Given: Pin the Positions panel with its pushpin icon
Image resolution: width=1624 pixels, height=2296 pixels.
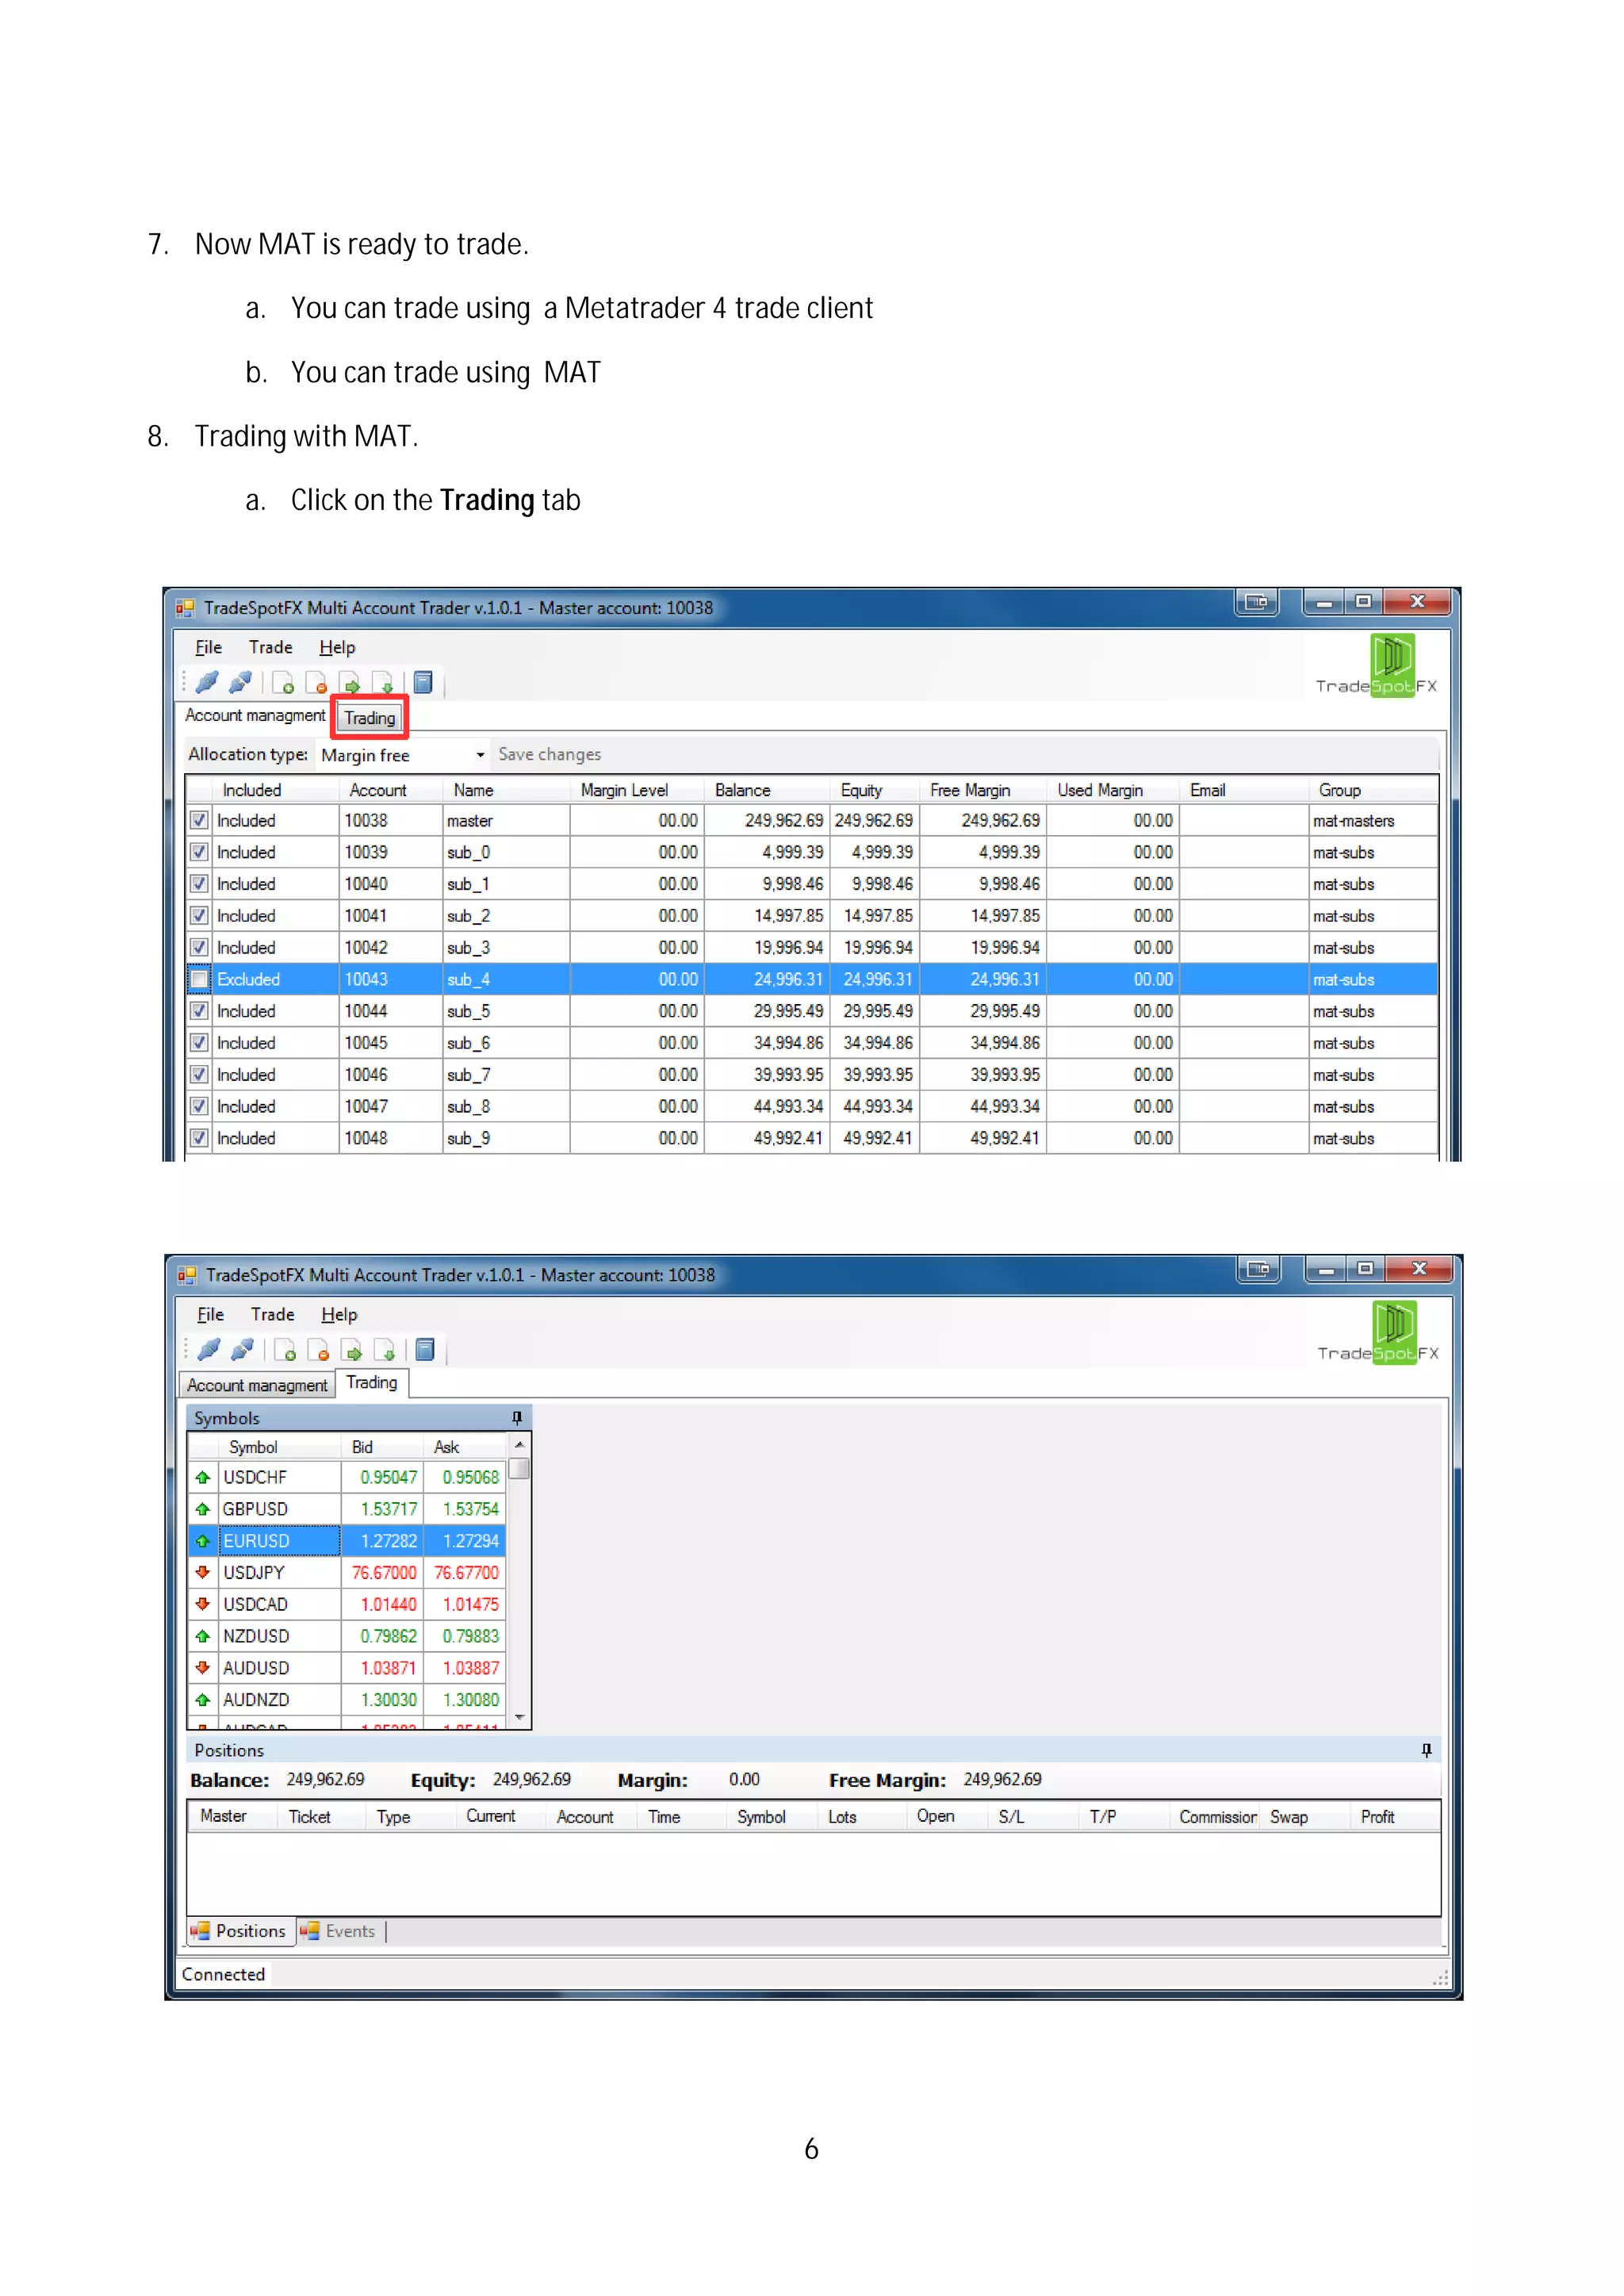Looking at the screenshot, I should (1427, 1750).
